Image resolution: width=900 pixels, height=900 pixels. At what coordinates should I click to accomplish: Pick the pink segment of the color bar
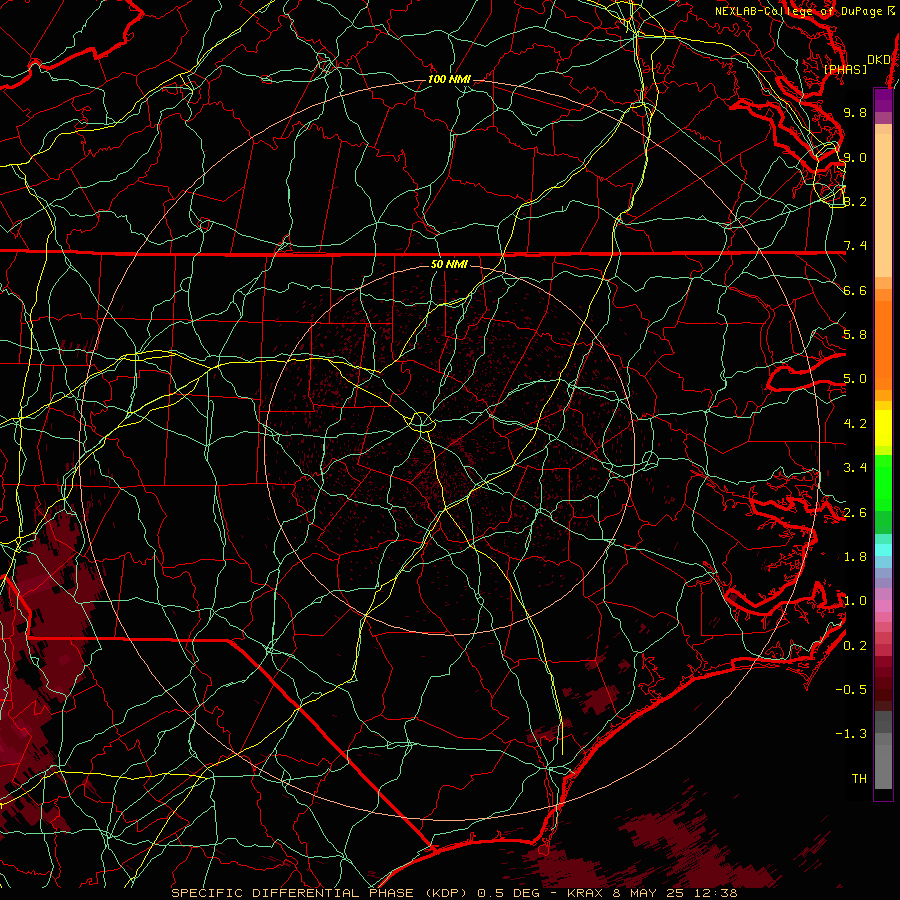883,606
